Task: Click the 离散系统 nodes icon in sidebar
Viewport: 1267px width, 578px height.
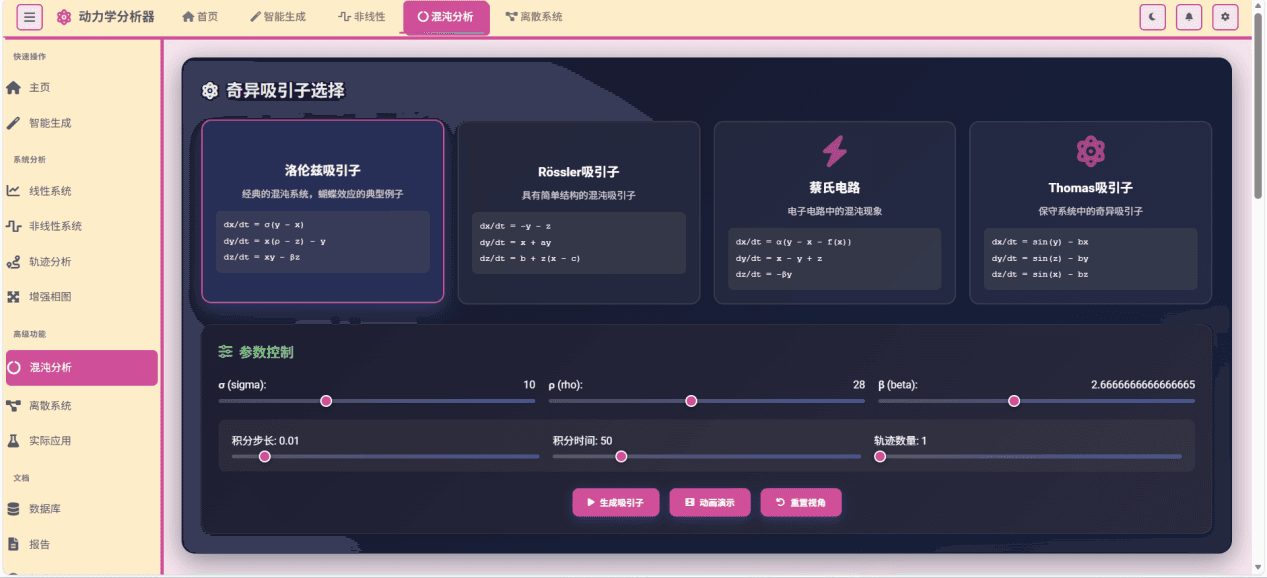Action: click(x=13, y=405)
